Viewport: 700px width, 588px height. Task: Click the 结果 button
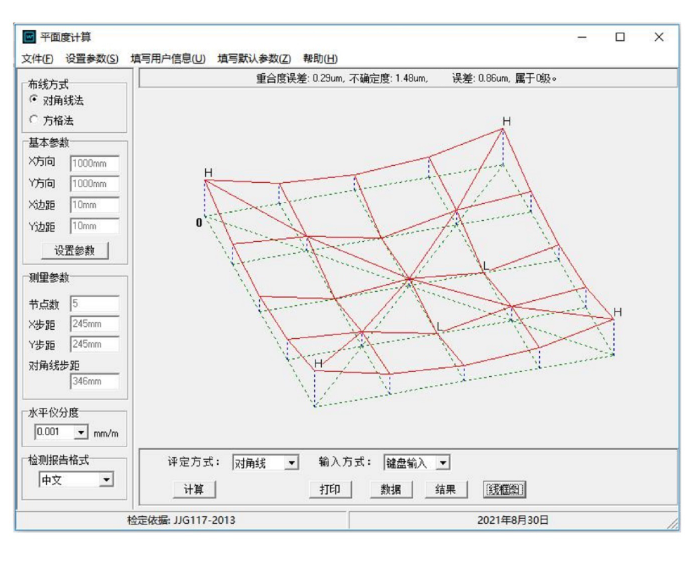(x=446, y=489)
